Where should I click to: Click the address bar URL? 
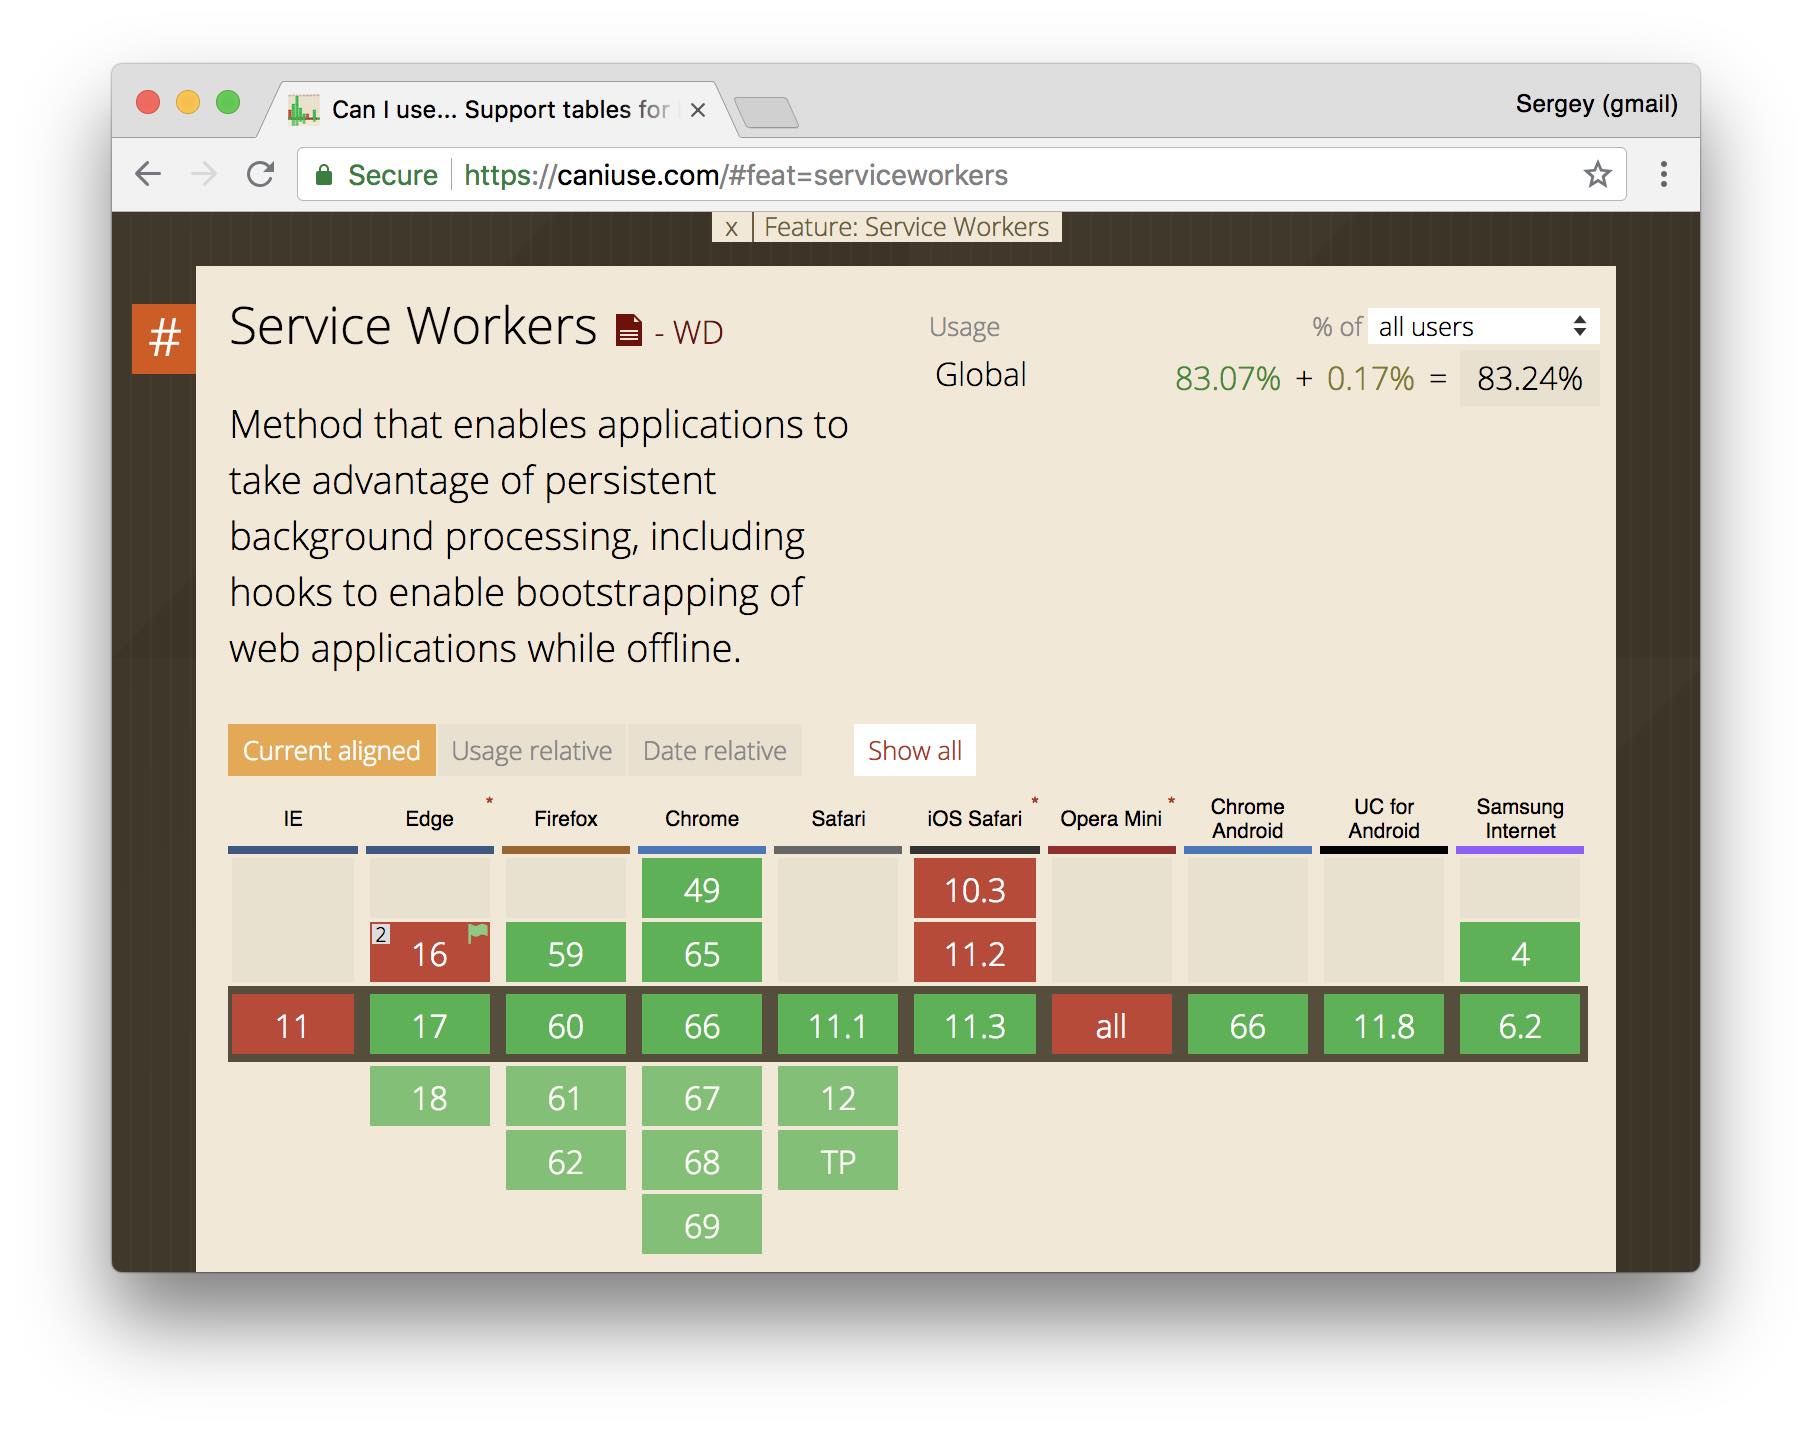[736, 175]
